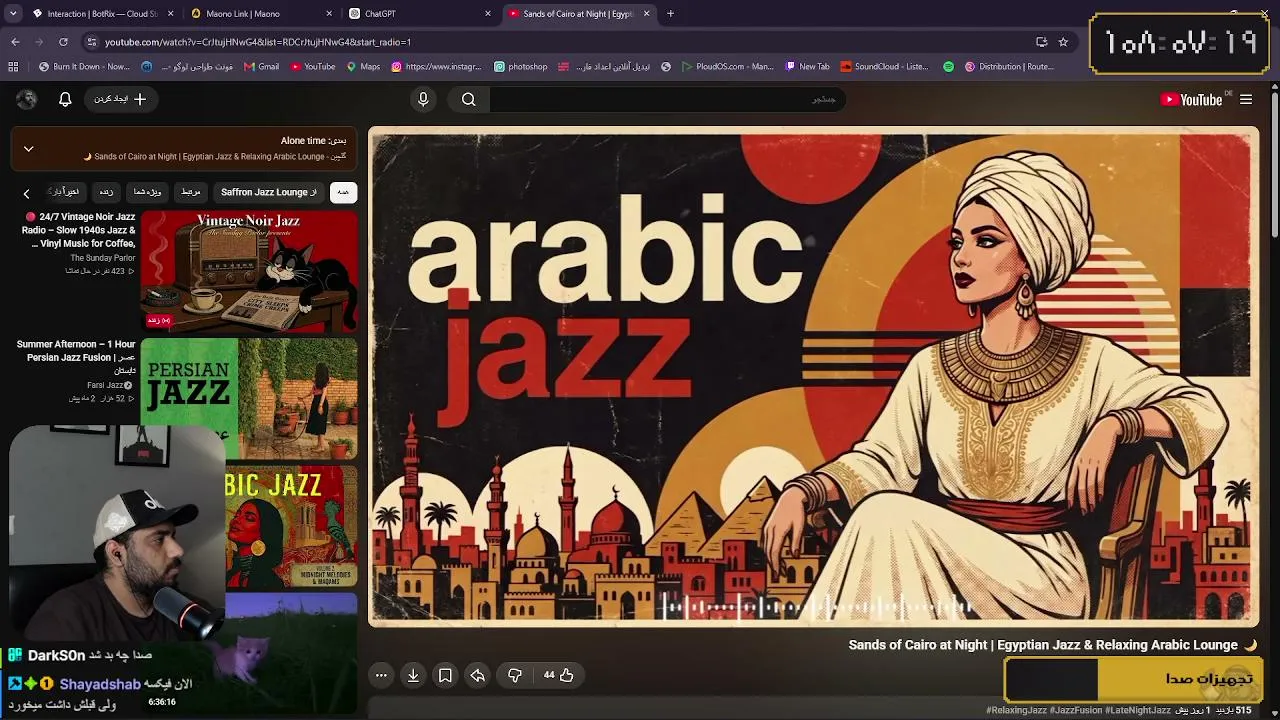Download the video with the download icon
1280x720 pixels.
413,675
